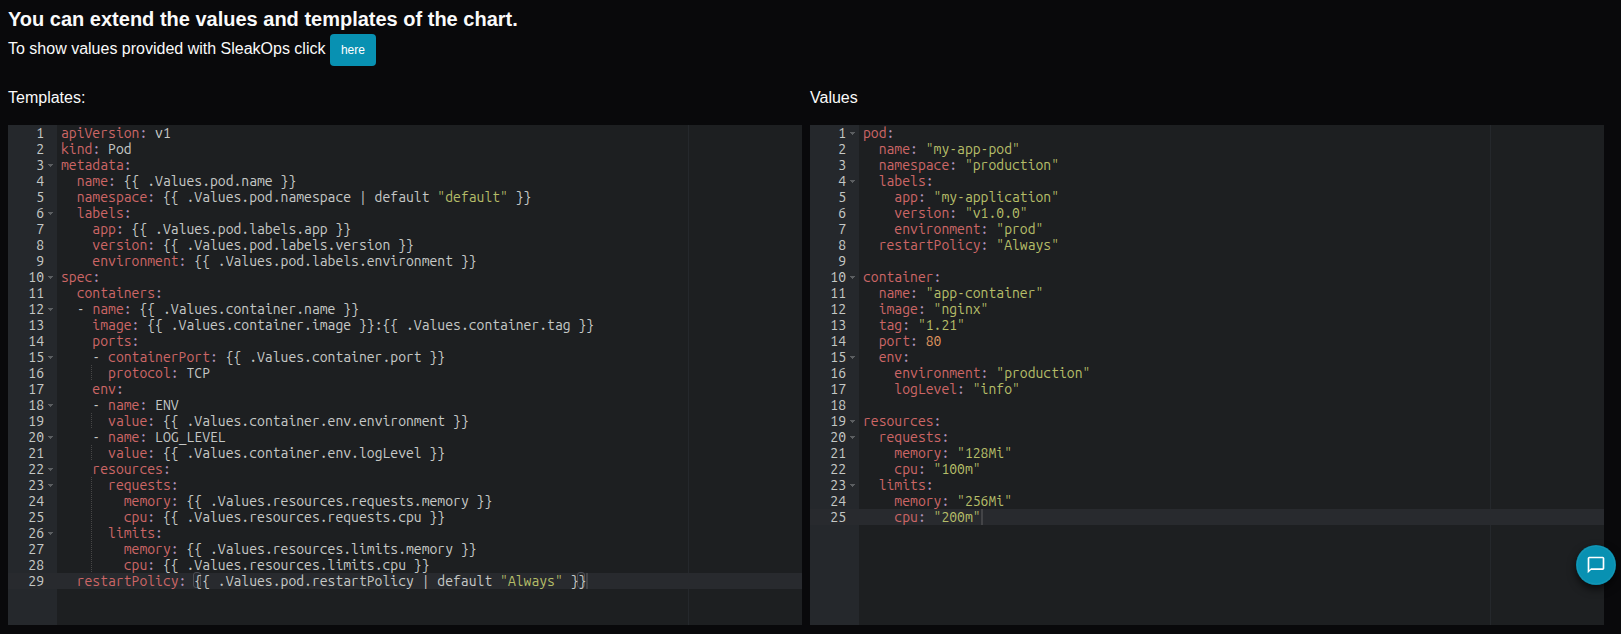Collapse the ENV entry fold on Templates line 18
The width and height of the screenshot is (1621, 634).
point(51,405)
